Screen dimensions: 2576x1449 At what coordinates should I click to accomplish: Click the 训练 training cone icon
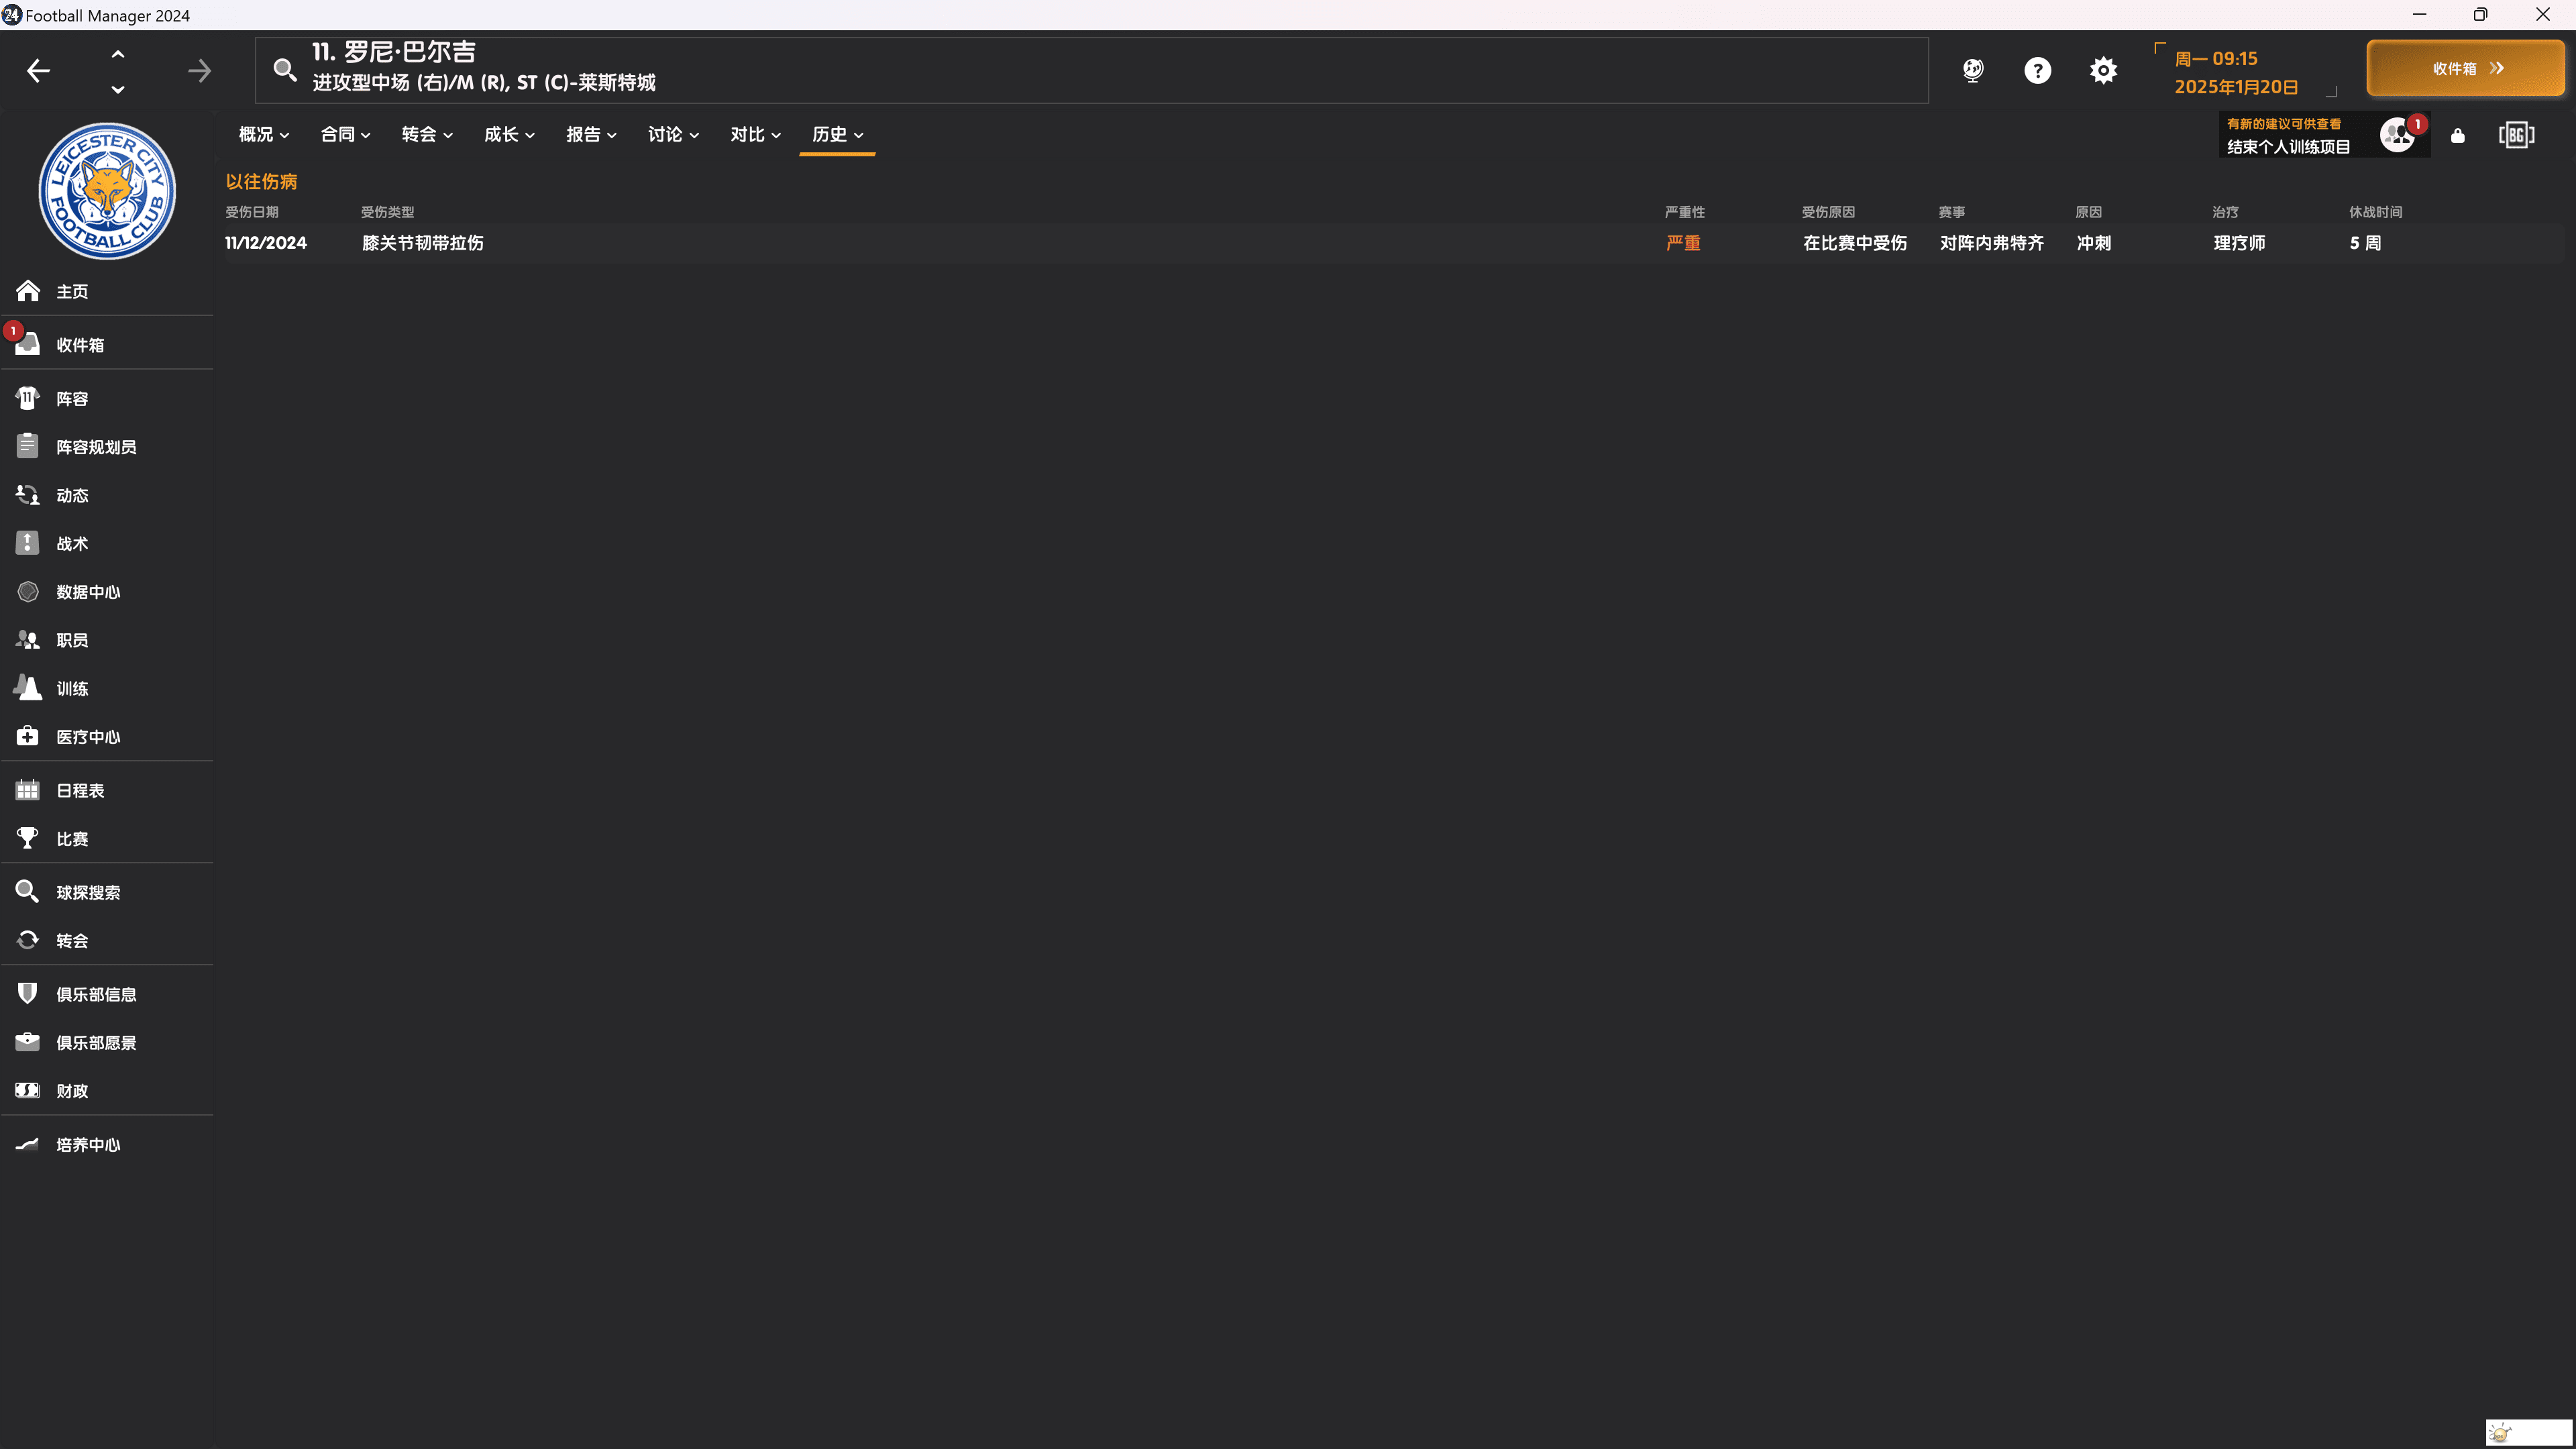click(x=27, y=688)
